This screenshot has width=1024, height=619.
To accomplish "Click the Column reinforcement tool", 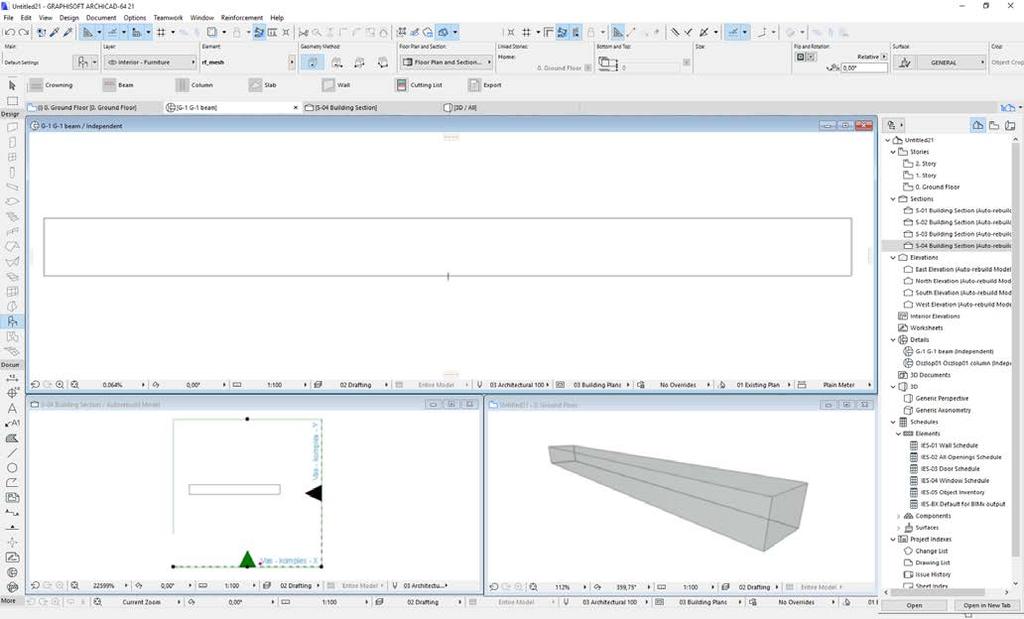I will click(x=195, y=85).
